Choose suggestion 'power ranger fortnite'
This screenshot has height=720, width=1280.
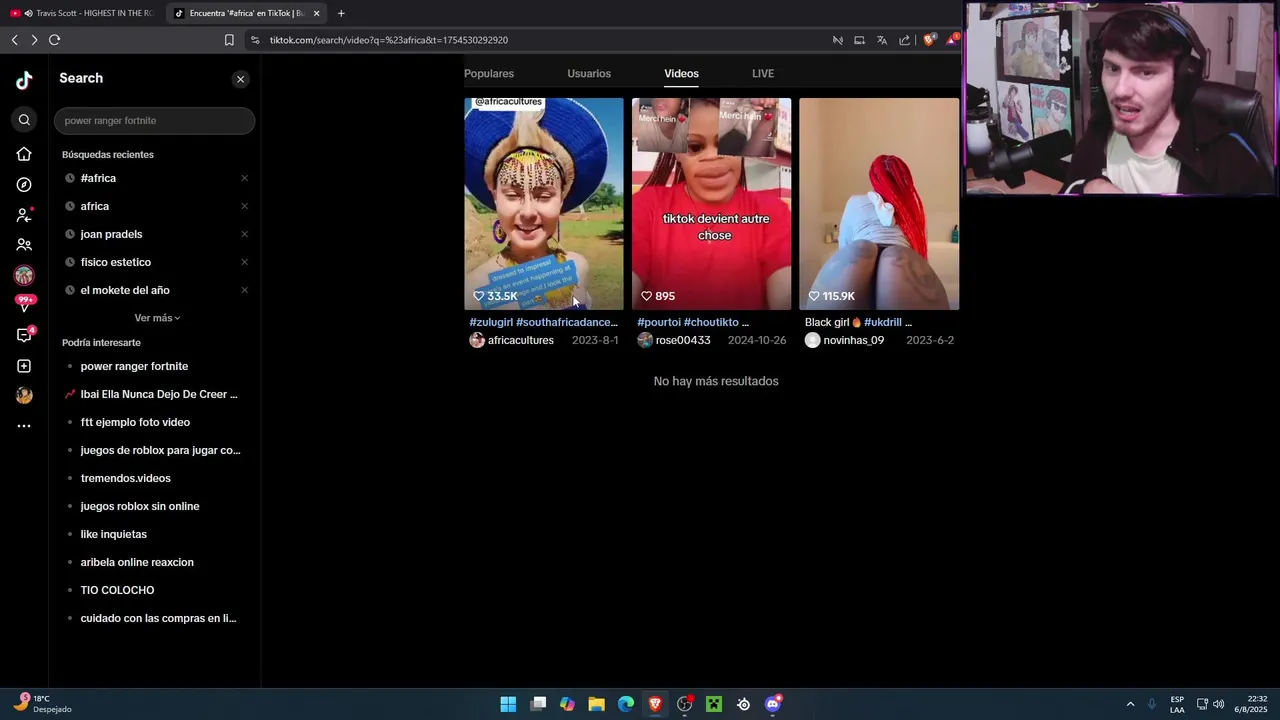click(x=134, y=366)
